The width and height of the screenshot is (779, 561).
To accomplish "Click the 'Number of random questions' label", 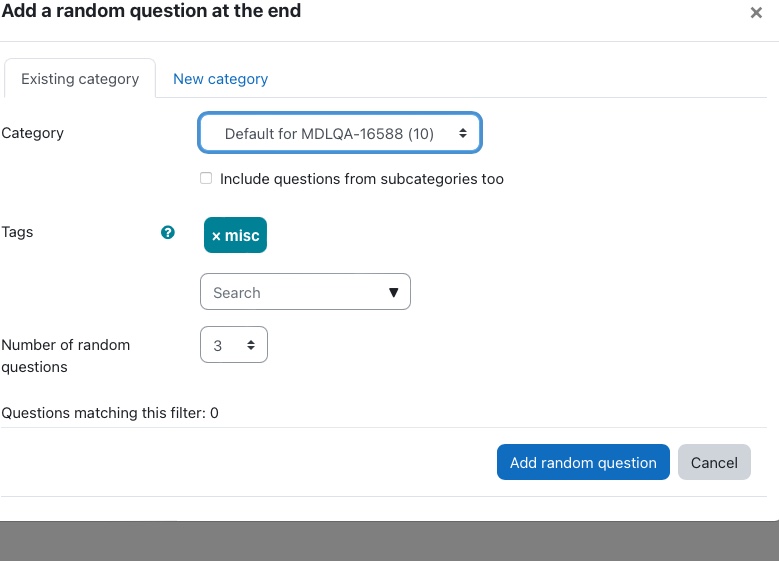I will 66,356.
